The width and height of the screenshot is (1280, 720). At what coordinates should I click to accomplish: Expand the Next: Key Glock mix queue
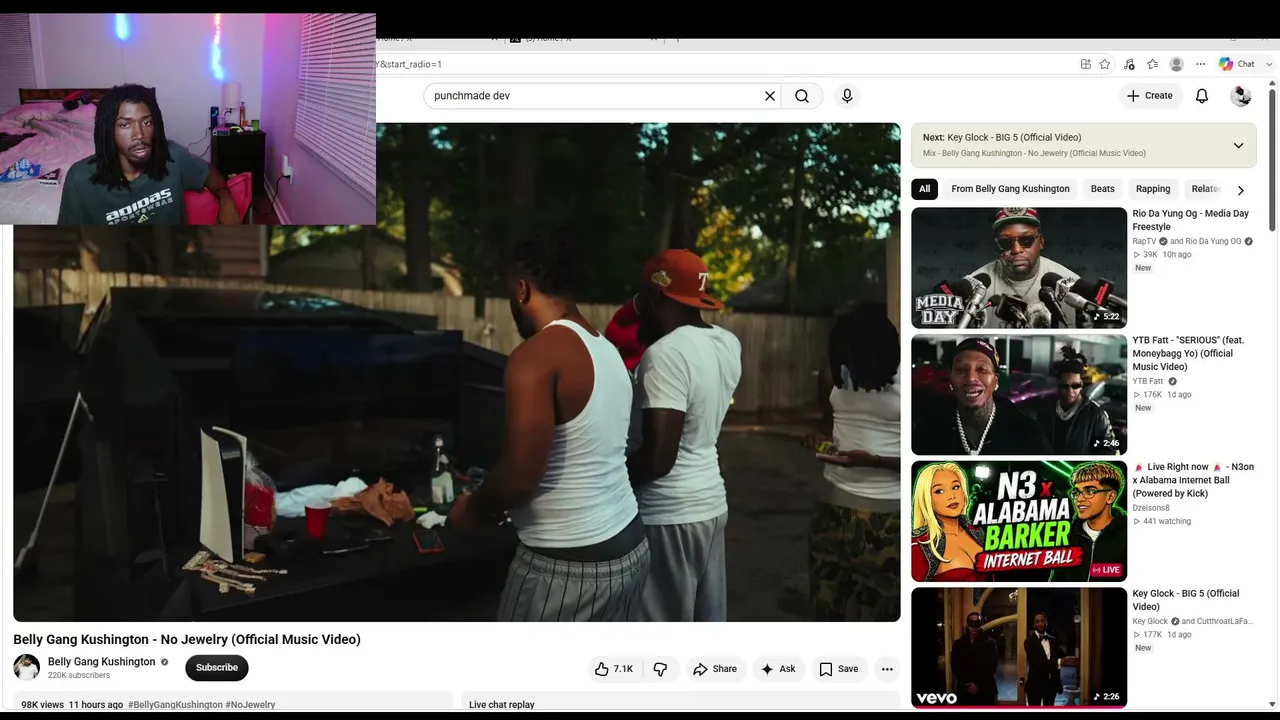[1238, 146]
